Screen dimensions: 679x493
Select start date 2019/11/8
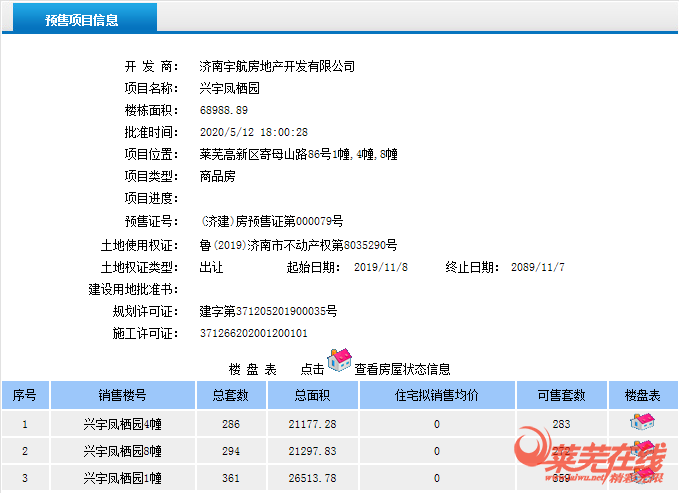coord(381,267)
